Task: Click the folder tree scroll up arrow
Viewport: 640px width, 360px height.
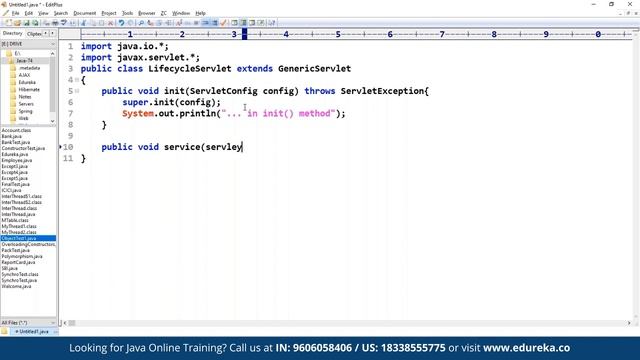Action: (x=53, y=53)
